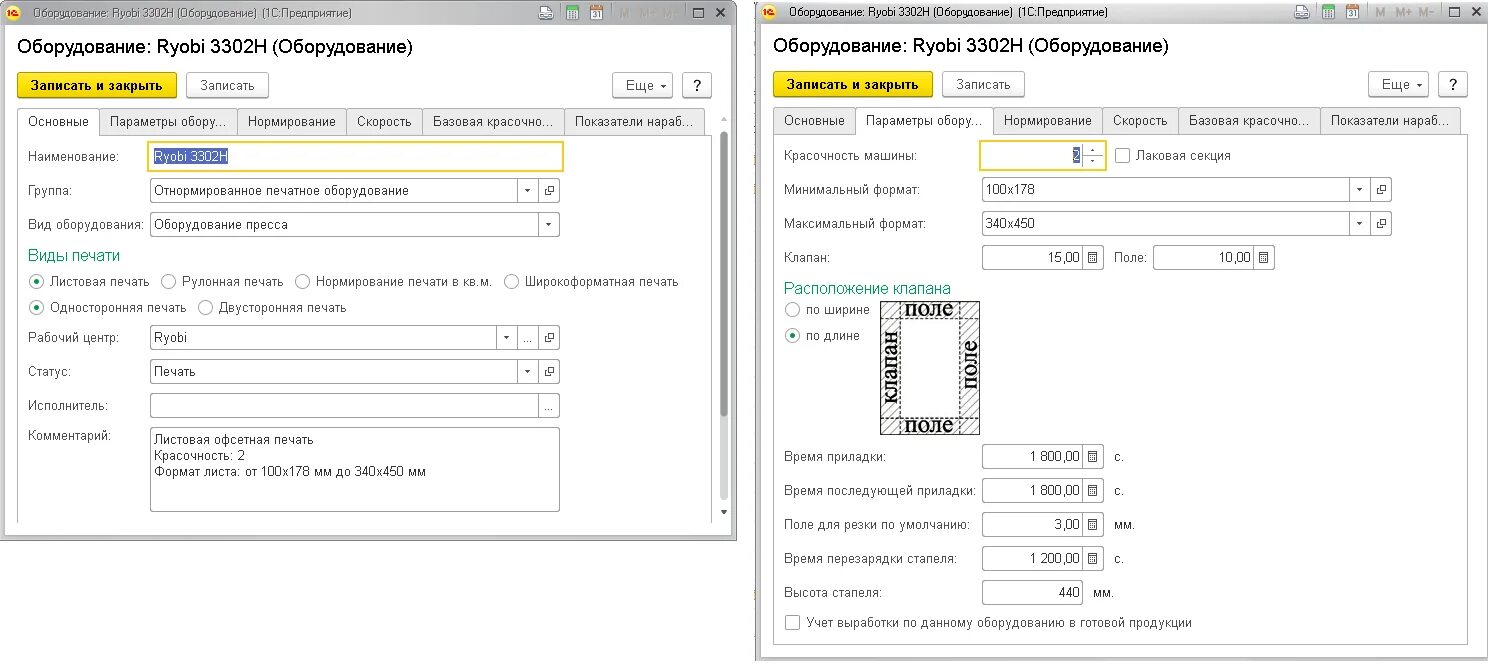
Task: Click into the Комментарий text area
Action: [x=354, y=470]
